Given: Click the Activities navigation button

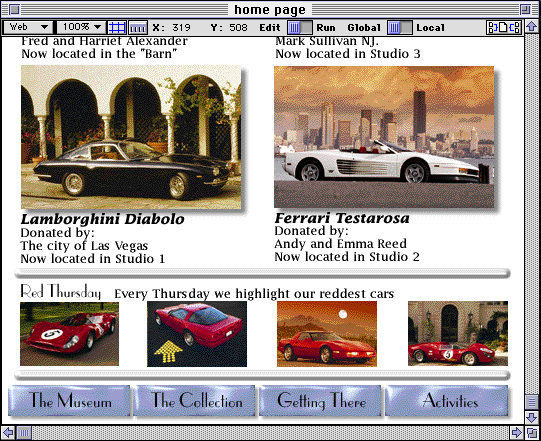Looking at the screenshot, I should (x=447, y=400).
